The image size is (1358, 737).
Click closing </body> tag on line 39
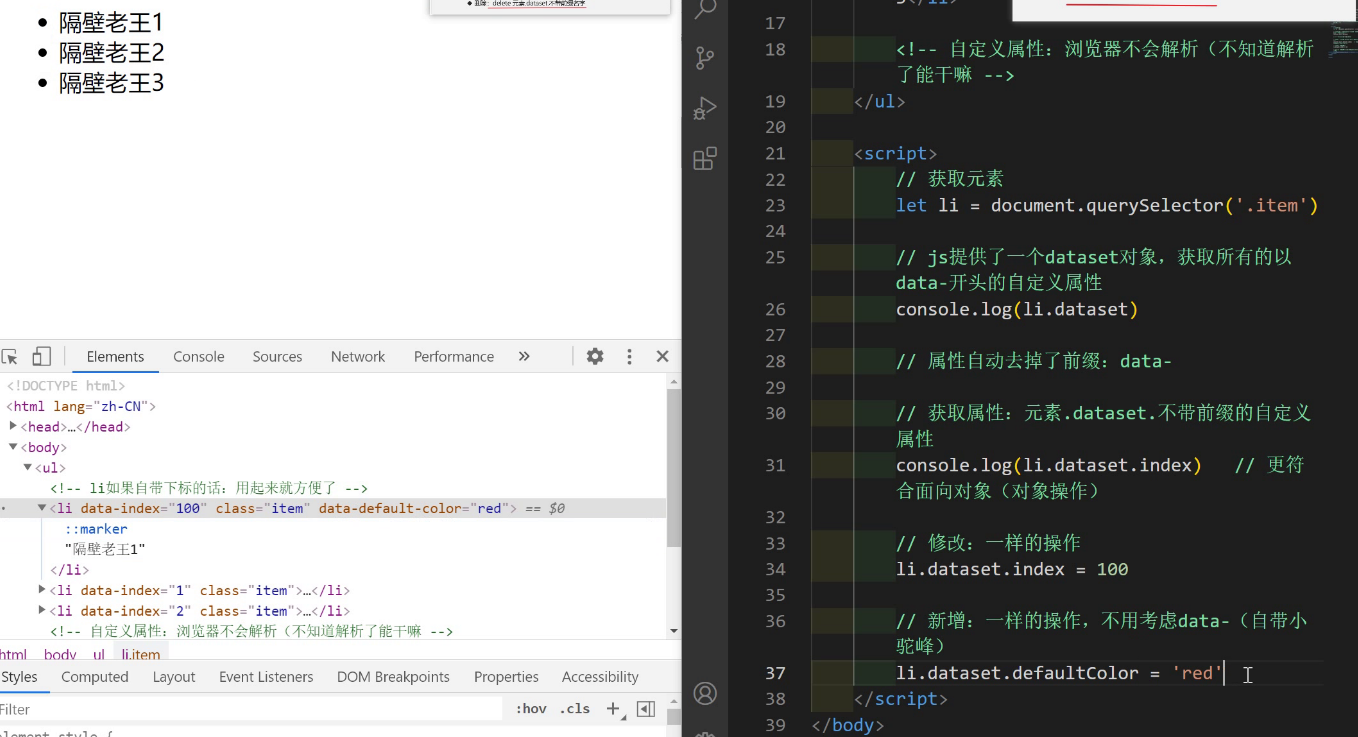848,725
